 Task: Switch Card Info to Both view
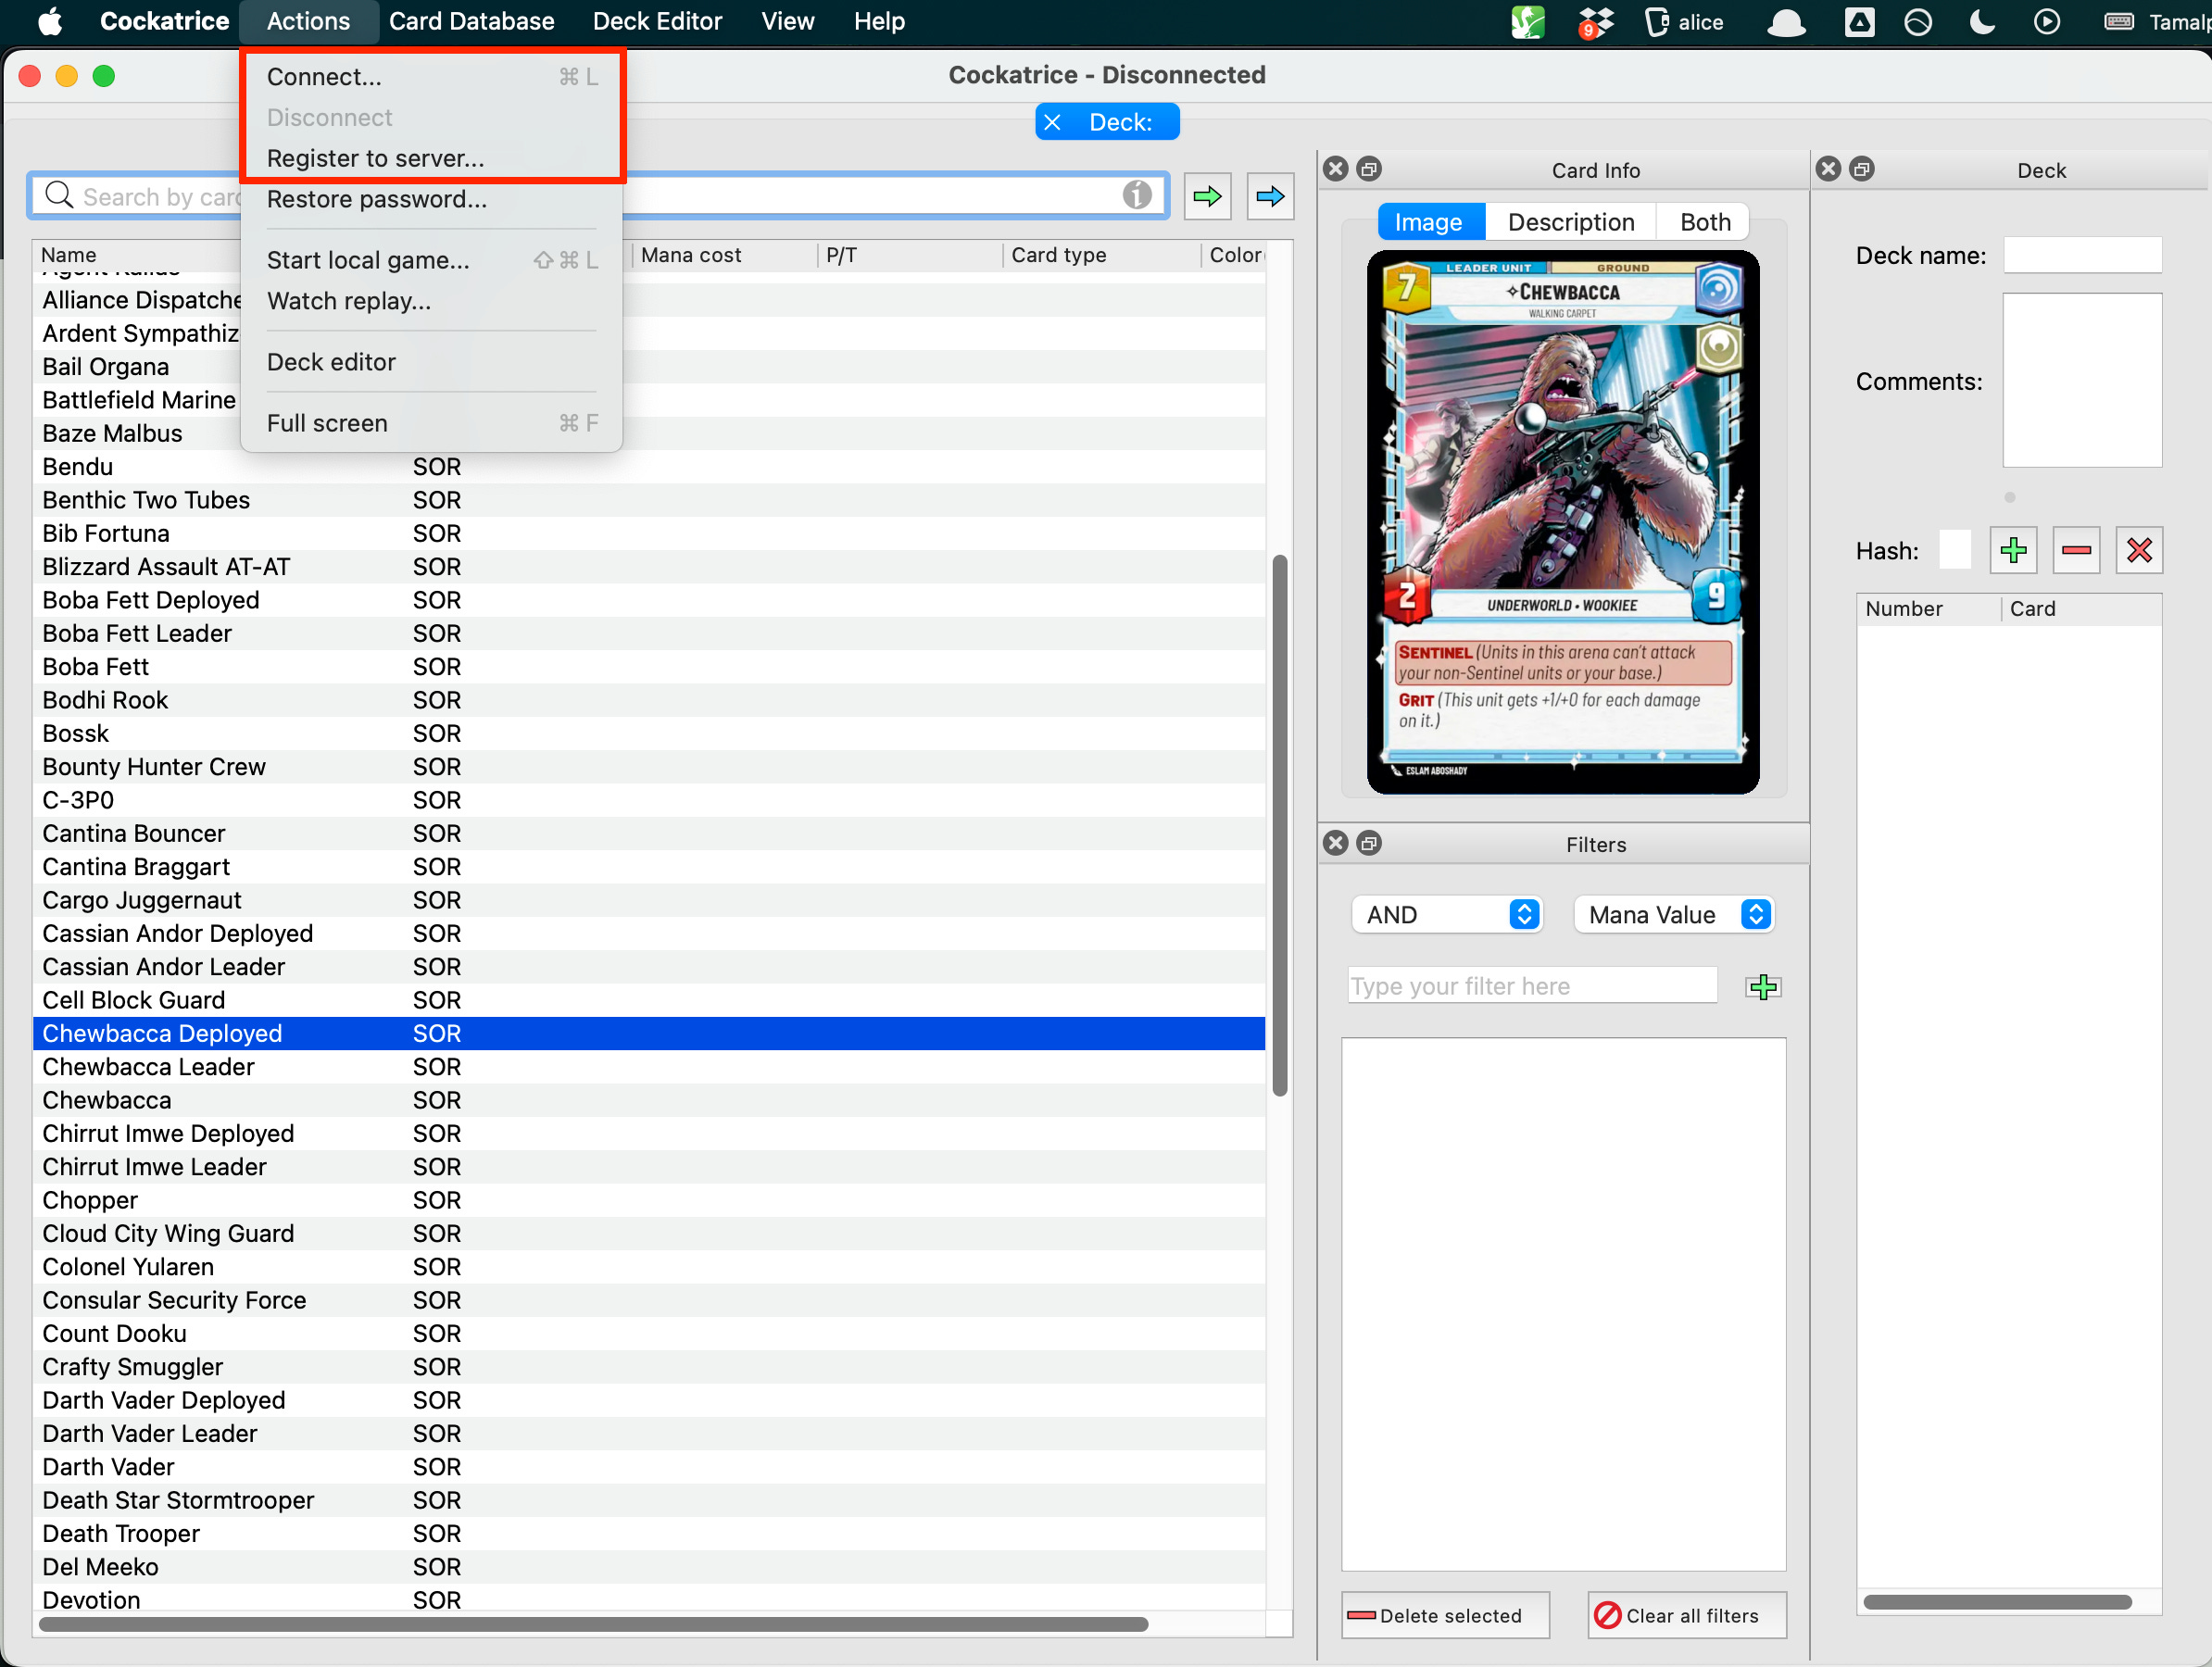click(x=1704, y=222)
